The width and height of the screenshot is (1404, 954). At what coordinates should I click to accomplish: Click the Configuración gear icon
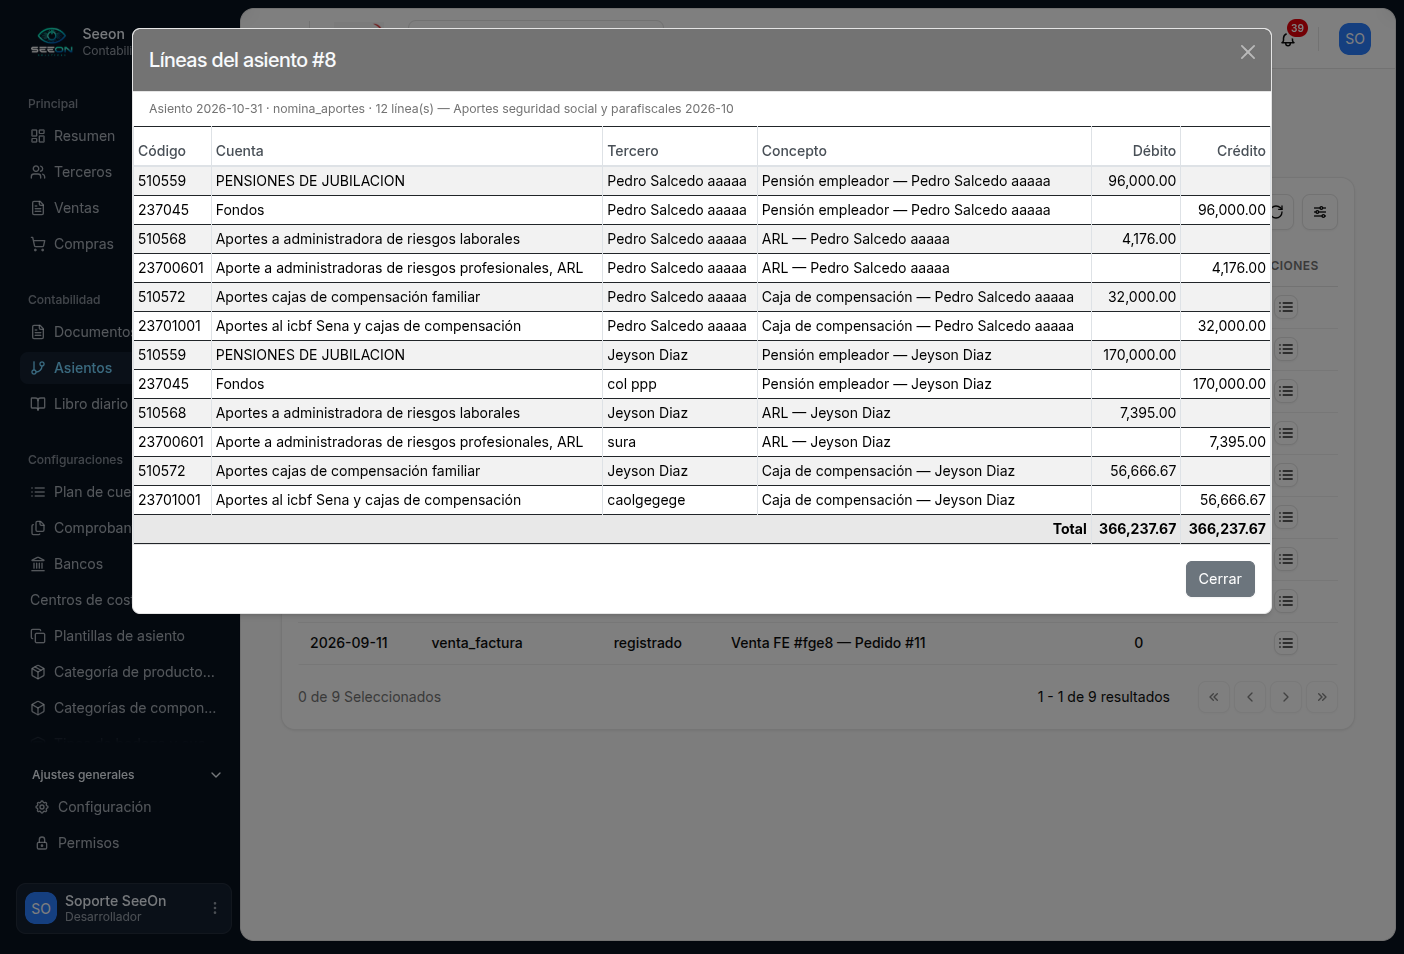pos(42,807)
